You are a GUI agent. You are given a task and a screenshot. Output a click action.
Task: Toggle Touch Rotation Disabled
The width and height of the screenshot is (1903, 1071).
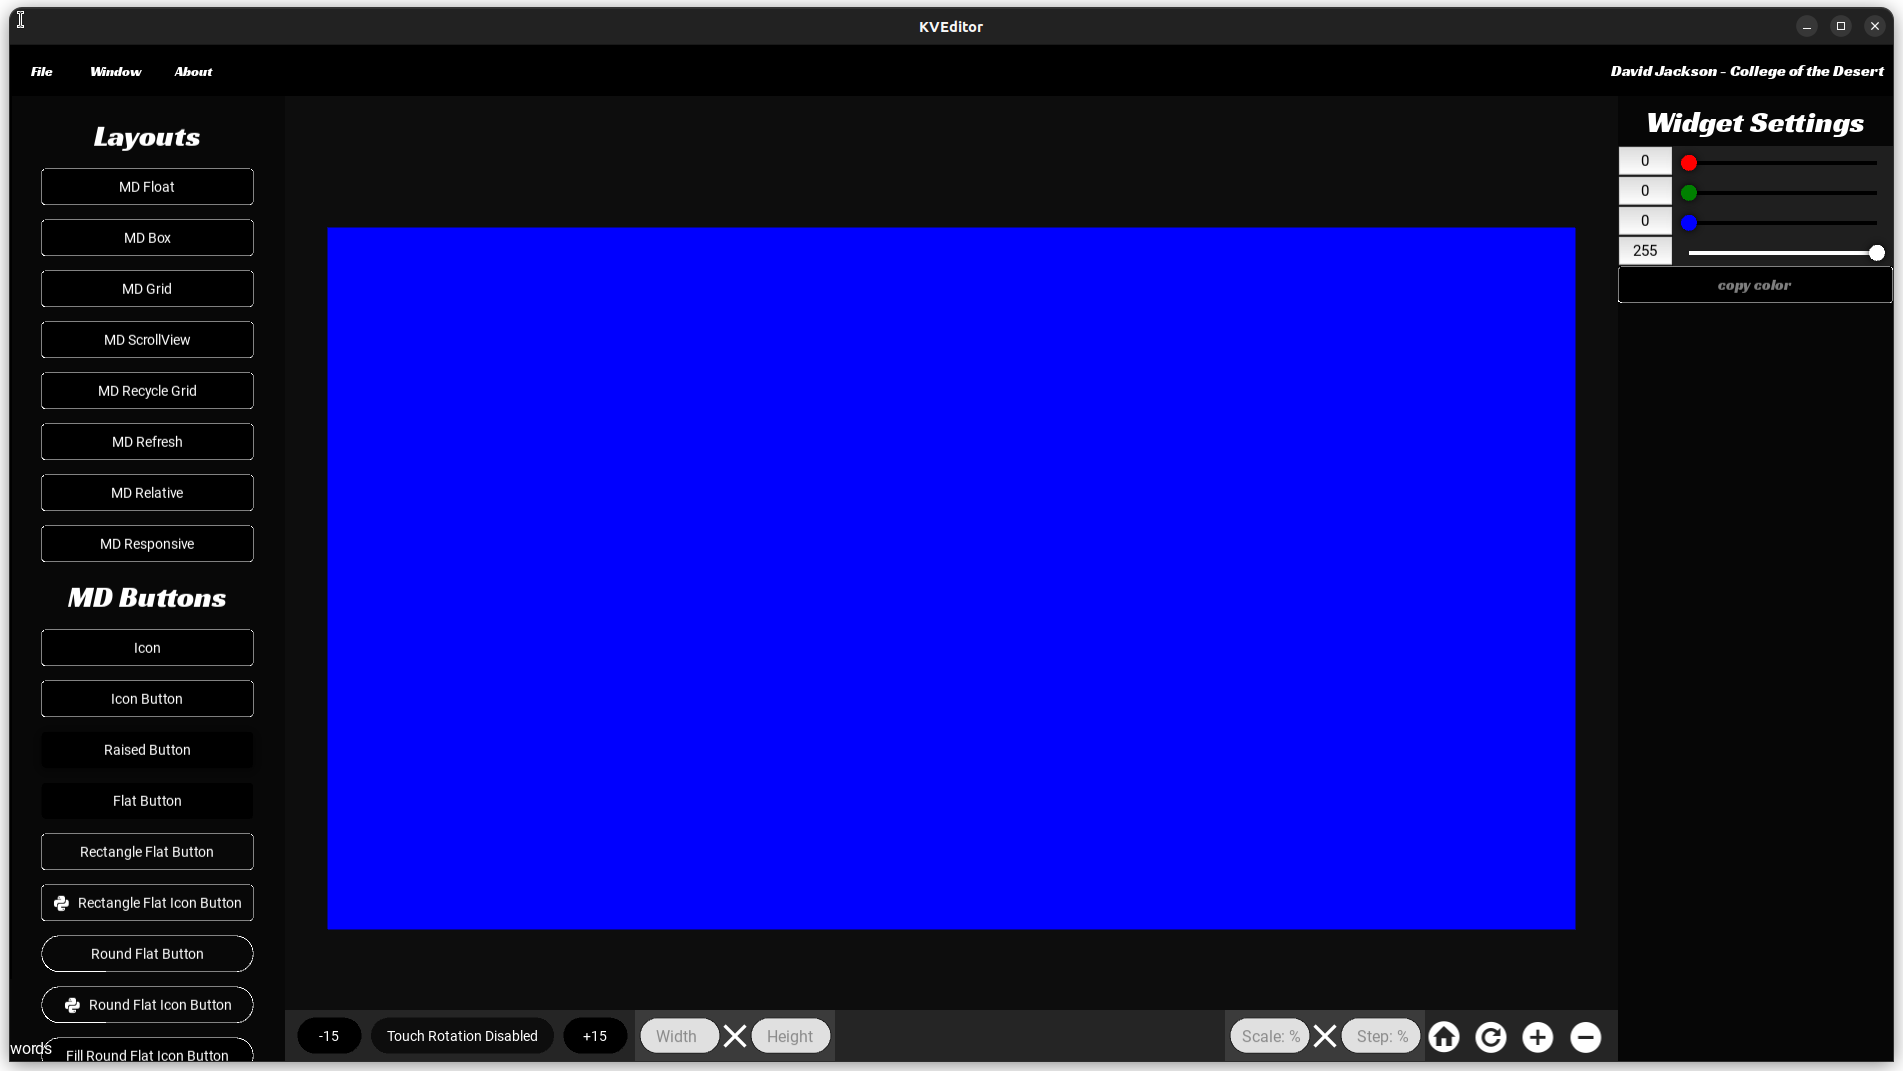pos(462,1036)
